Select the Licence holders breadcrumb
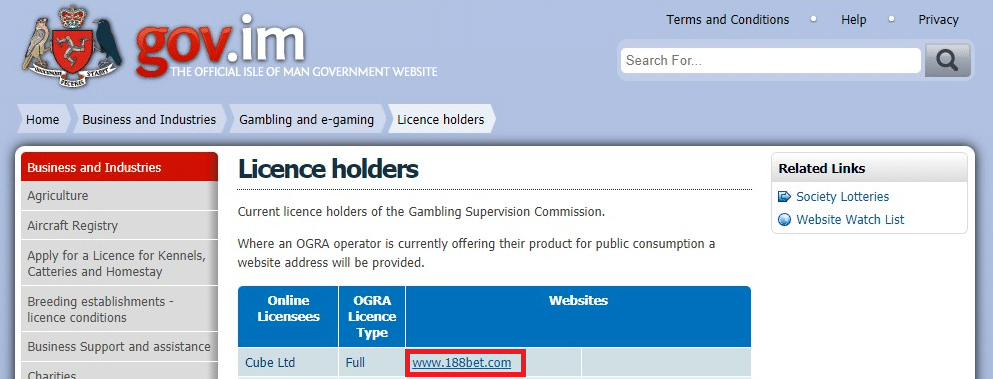993x379 pixels. (441, 119)
